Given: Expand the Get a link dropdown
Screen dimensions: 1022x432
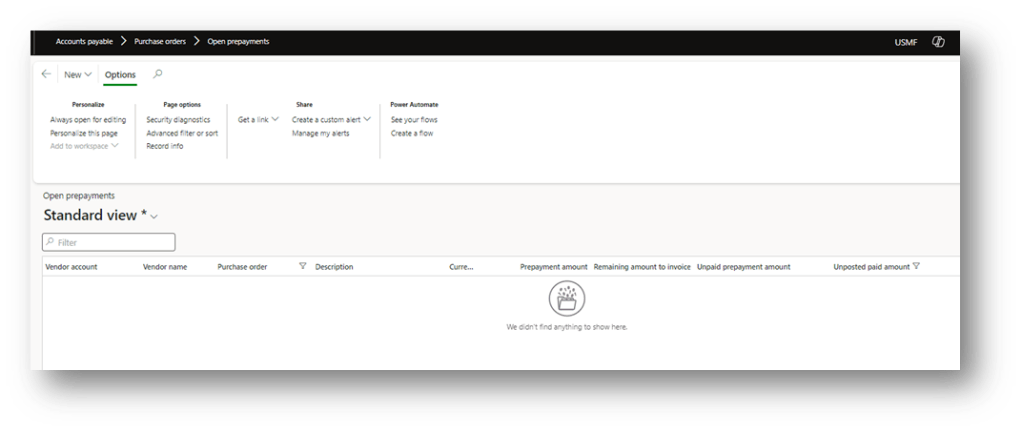Looking at the screenshot, I should (x=258, y=120).
